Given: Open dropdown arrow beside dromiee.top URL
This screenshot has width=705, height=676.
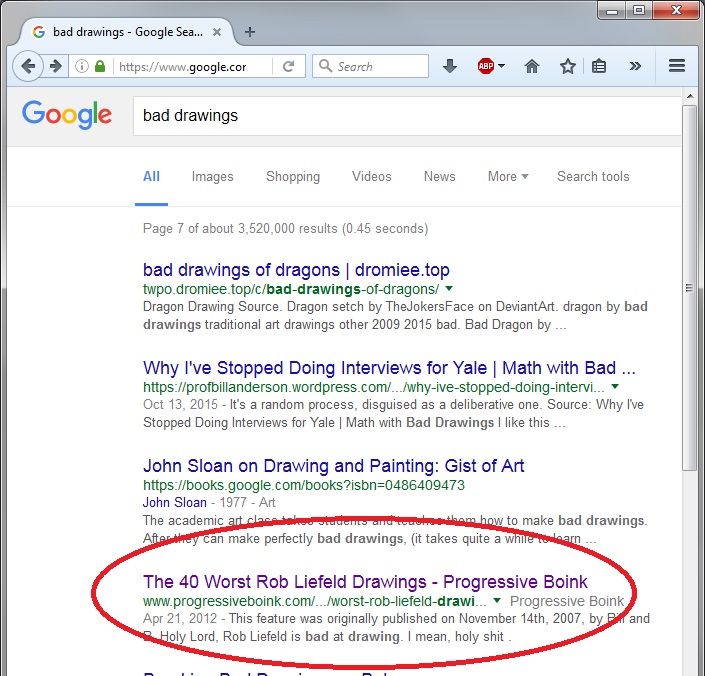Looking at the screenshot, I should 450,290.
